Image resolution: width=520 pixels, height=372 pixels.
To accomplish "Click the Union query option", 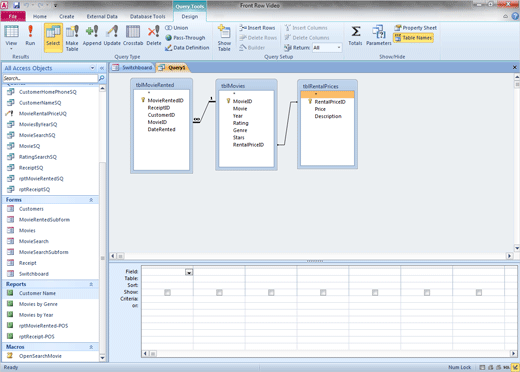I will [177, 28].
